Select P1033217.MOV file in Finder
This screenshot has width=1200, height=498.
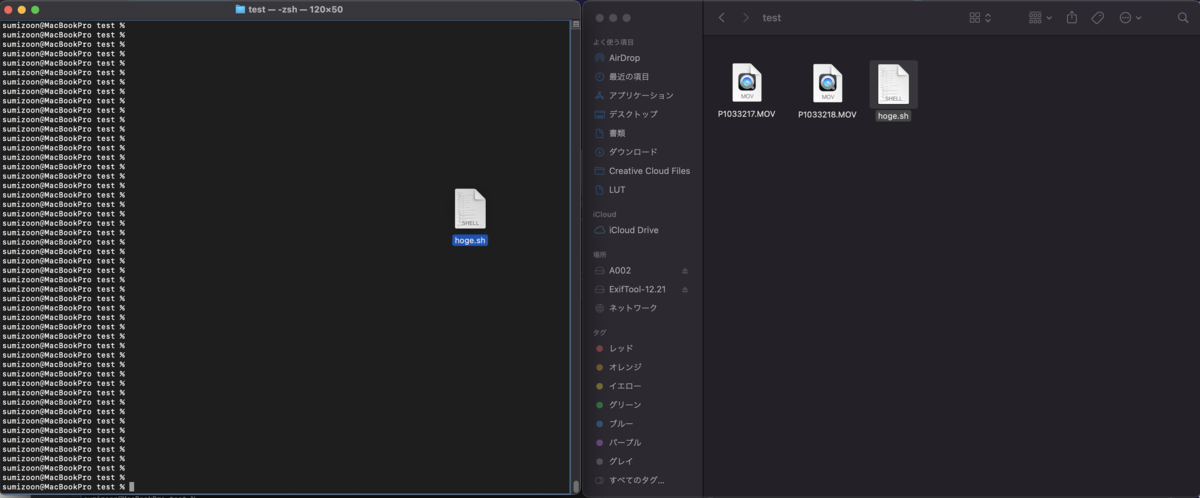click(746, 92)
